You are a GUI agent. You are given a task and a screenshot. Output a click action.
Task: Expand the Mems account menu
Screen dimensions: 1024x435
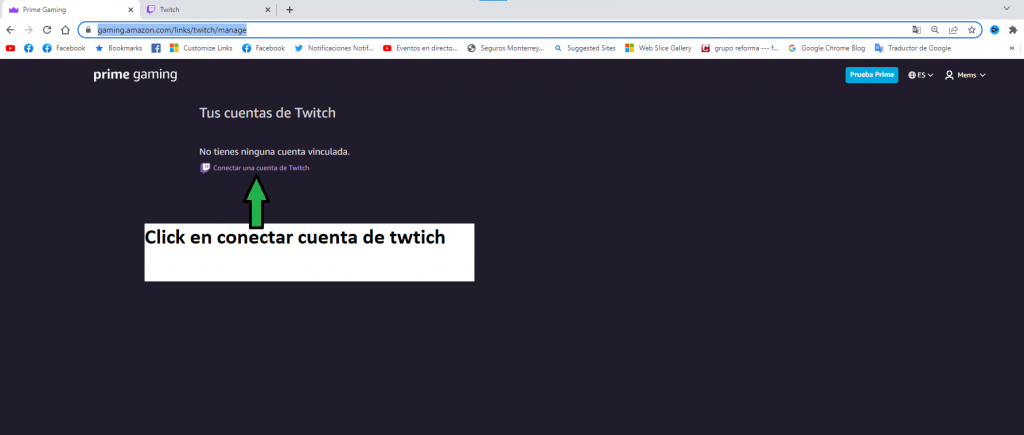[965, 75]
